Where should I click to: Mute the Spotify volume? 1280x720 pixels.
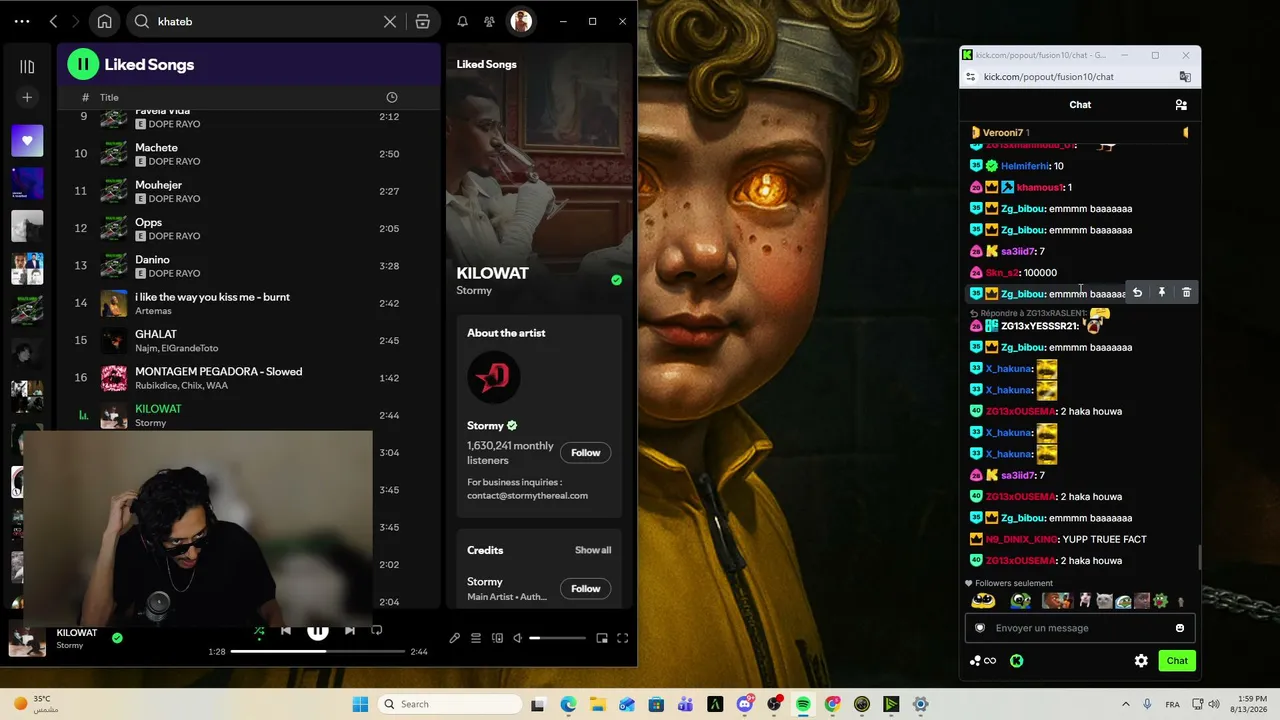click(518, 638)
